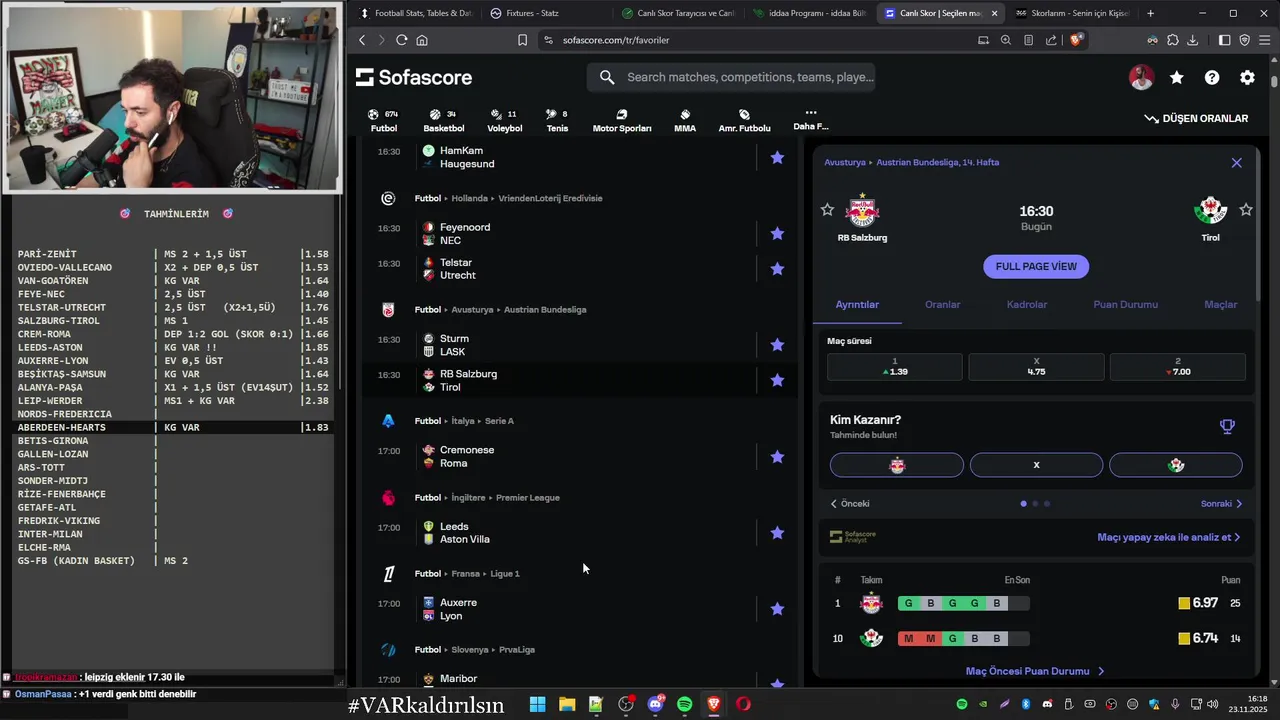Unfavorite the Feyenoord–NEC match star

(x=777, y=234)
